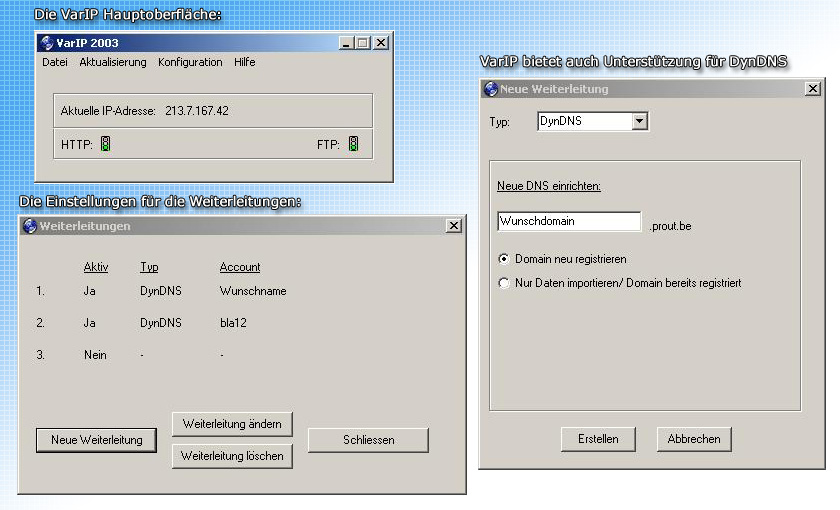Click Ja in forwarding row 1

89,291
